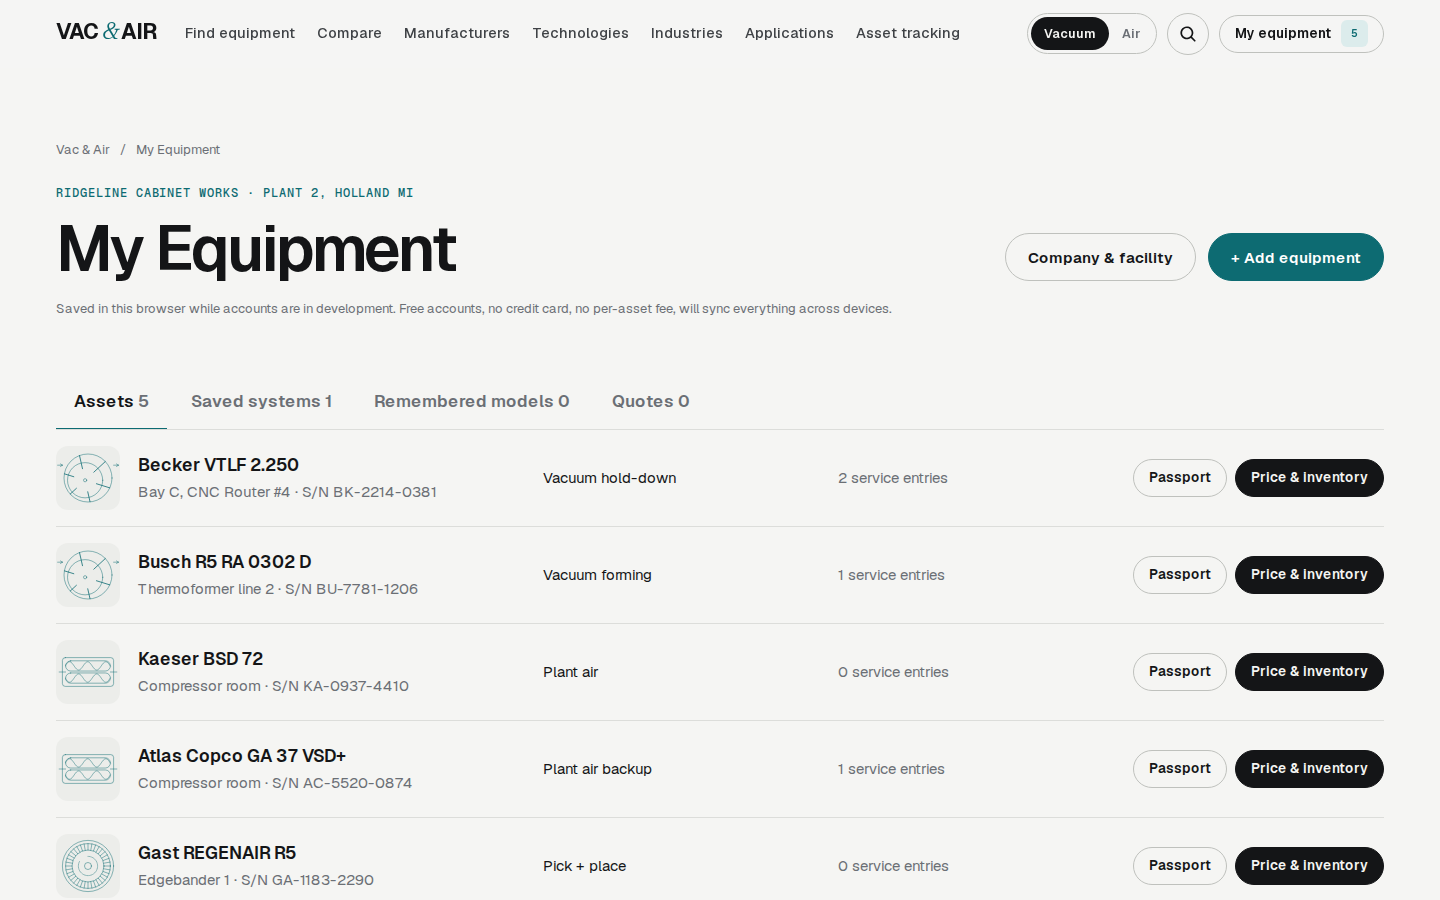Viewport: 1440px width, 900px height.
Task: Click the Kaeser BSD 72 compressor icon
Action: [88, 672]
